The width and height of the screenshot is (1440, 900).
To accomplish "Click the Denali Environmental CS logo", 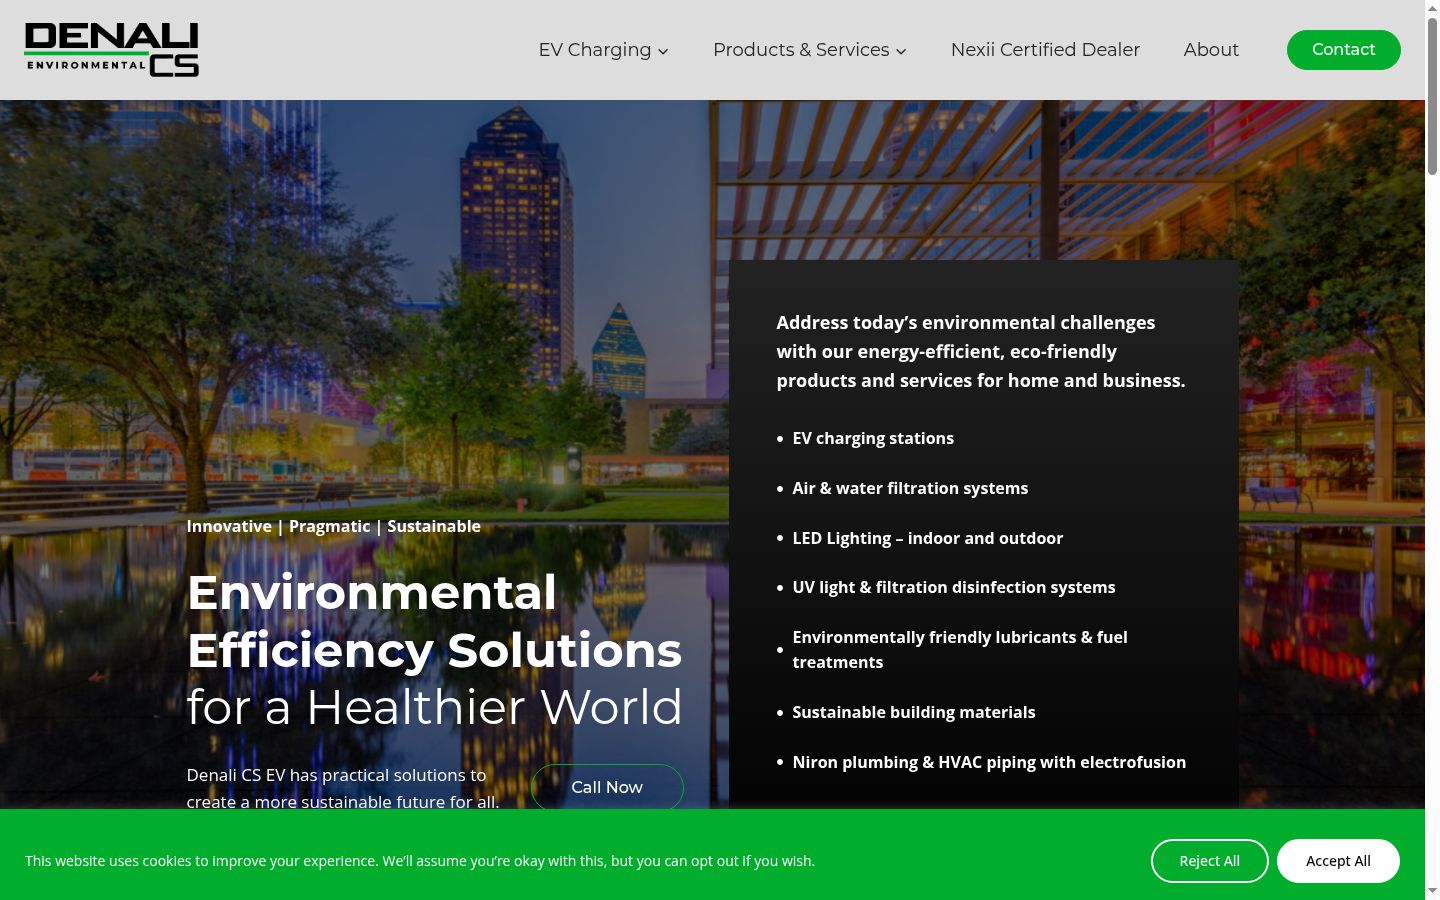I will (x=112, y=50).
